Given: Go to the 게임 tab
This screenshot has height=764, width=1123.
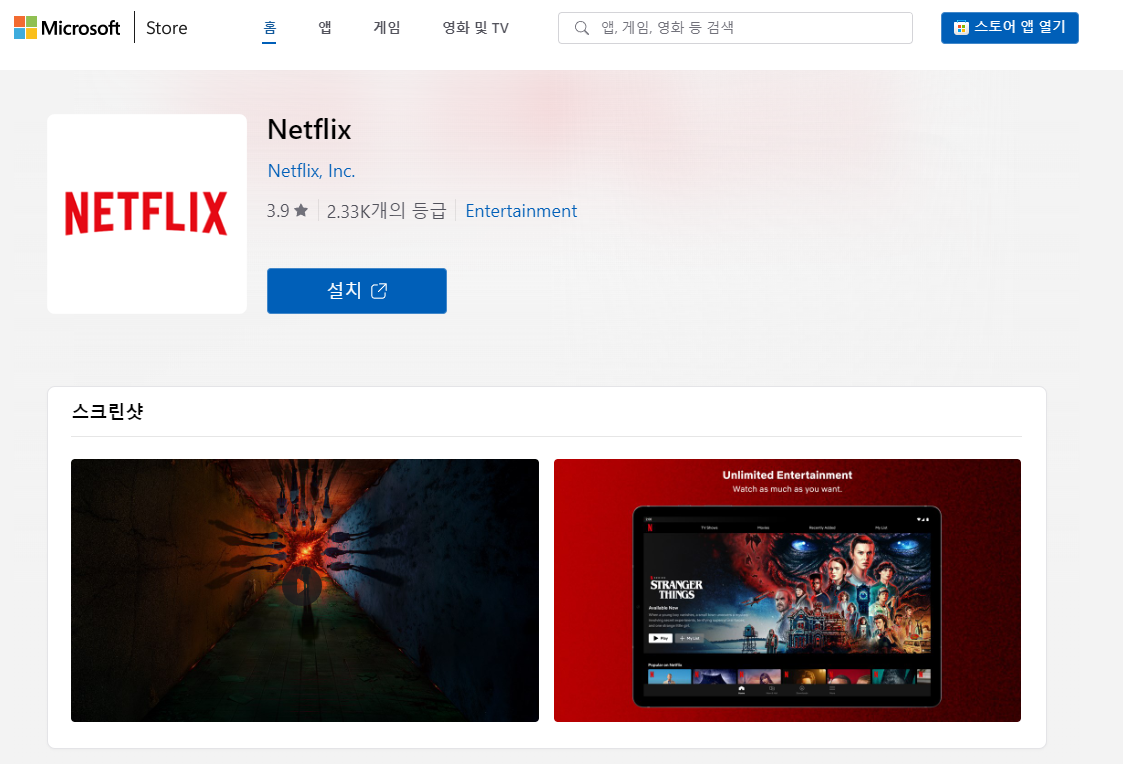Looking at the screenshot, I should 387,28.
